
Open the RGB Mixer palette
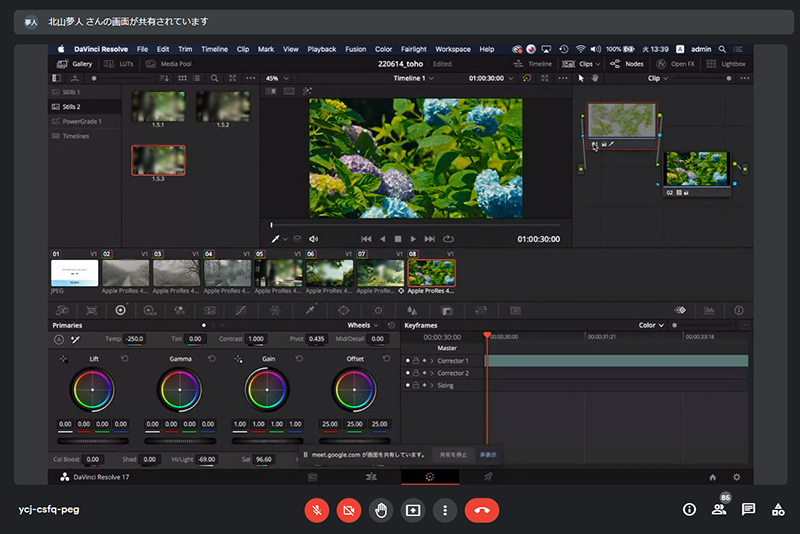pos(179,310)
